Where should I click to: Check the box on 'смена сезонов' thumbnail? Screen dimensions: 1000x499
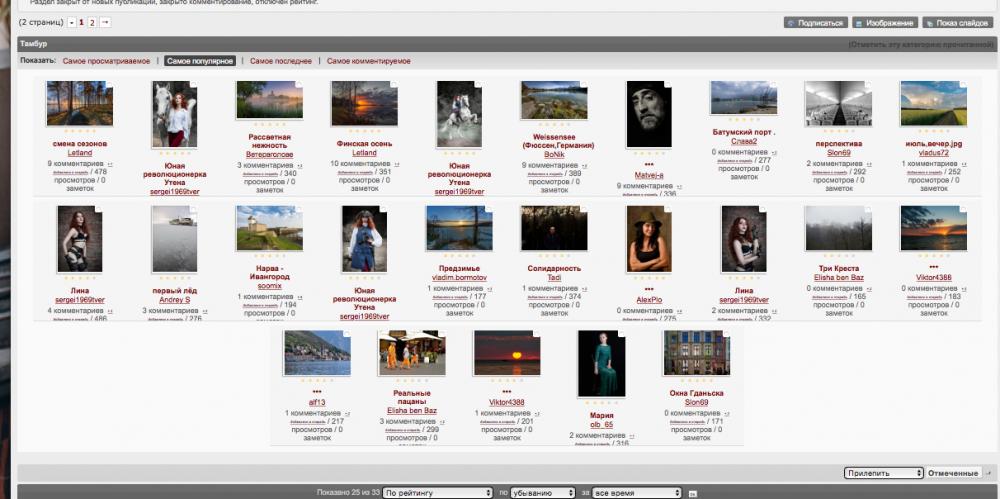[110, 84]
